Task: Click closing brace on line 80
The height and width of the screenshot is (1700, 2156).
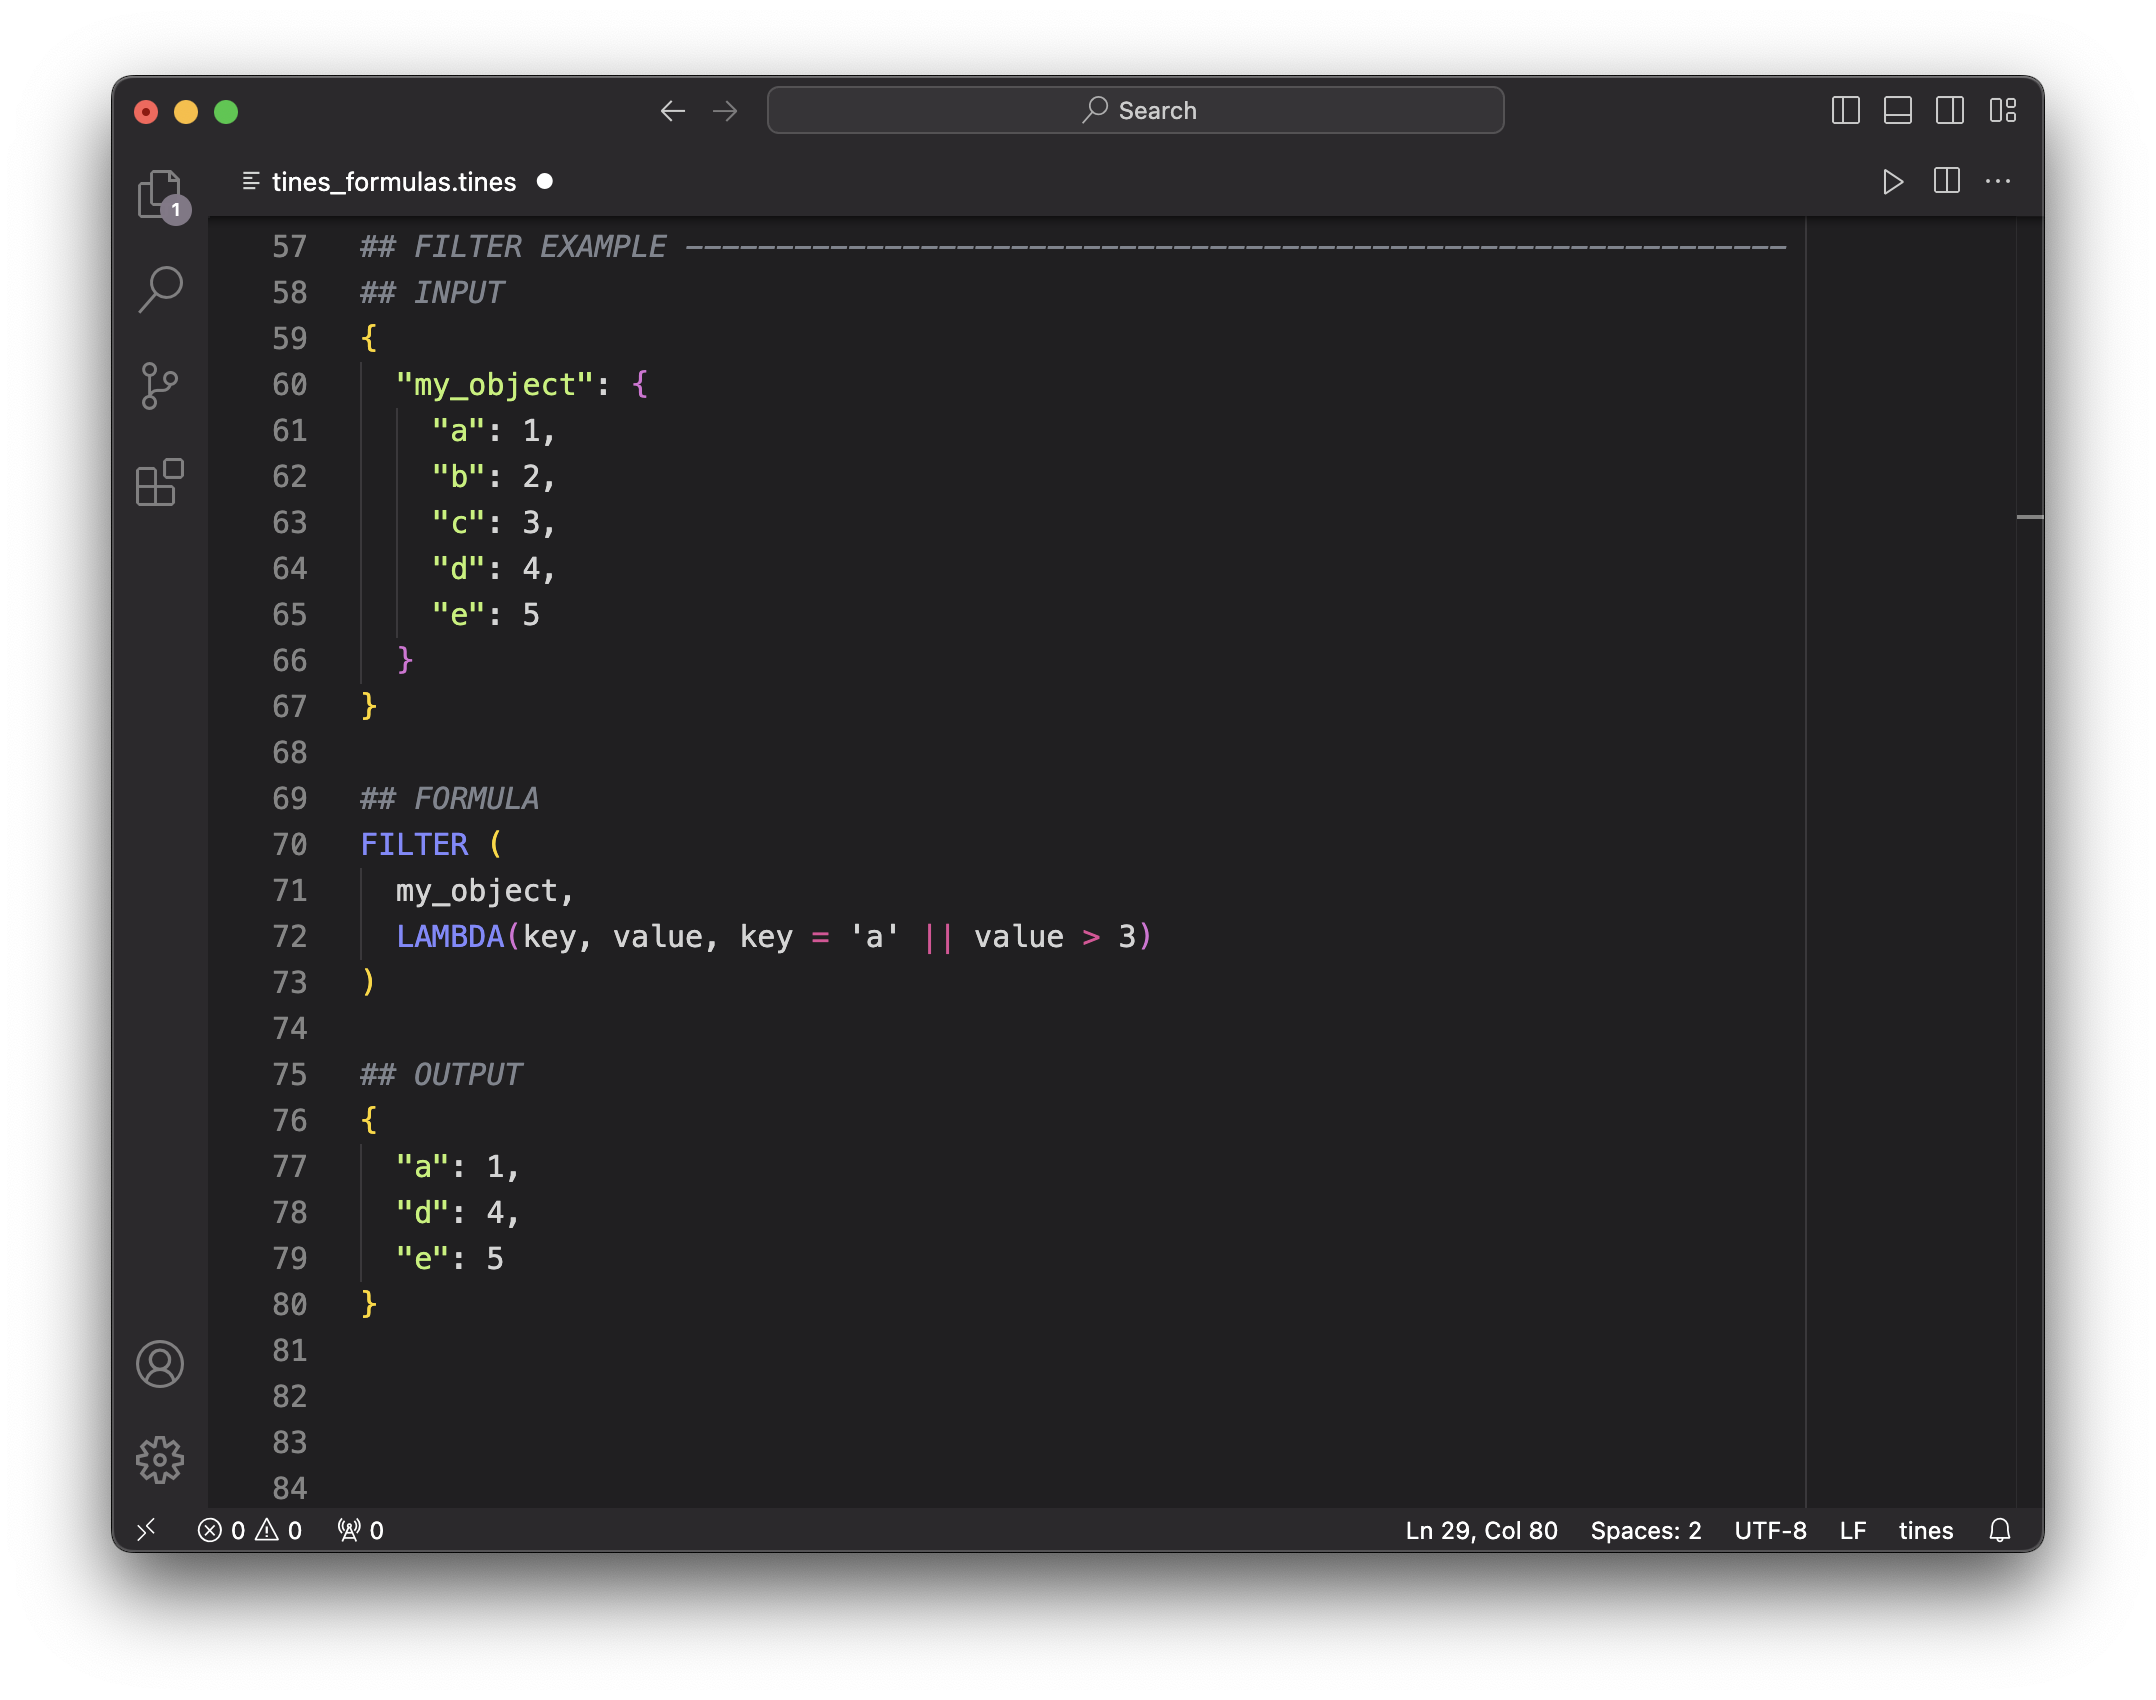Action: click(369, 1303)
